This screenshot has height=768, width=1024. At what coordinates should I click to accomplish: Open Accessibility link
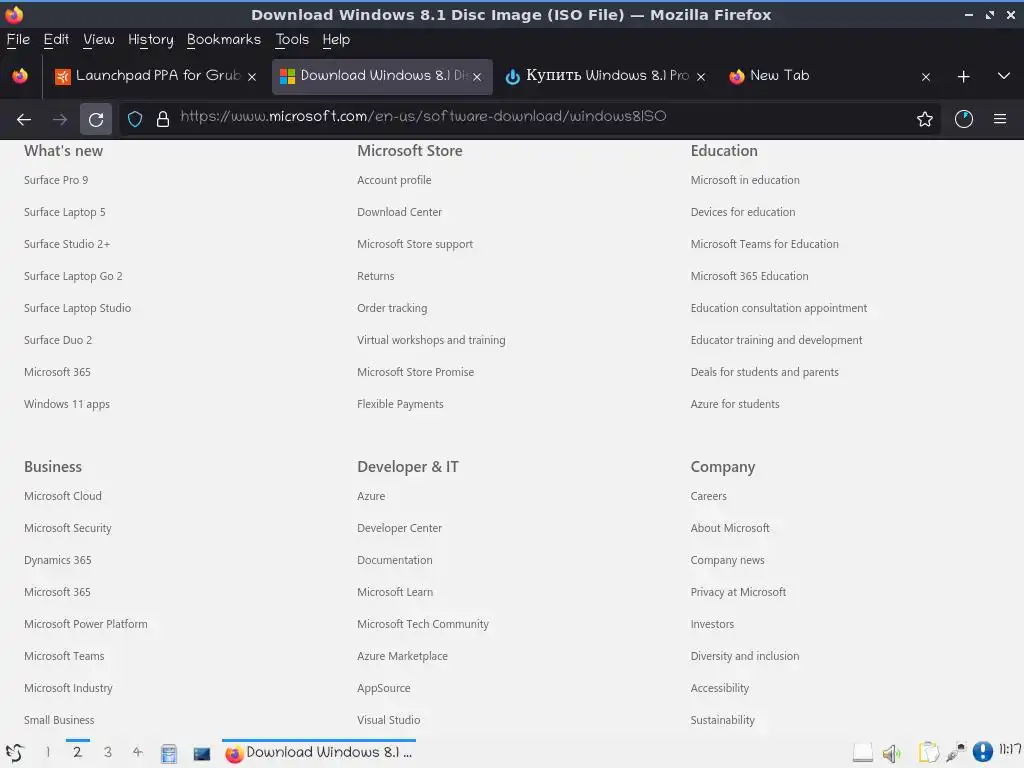(720, 688)
